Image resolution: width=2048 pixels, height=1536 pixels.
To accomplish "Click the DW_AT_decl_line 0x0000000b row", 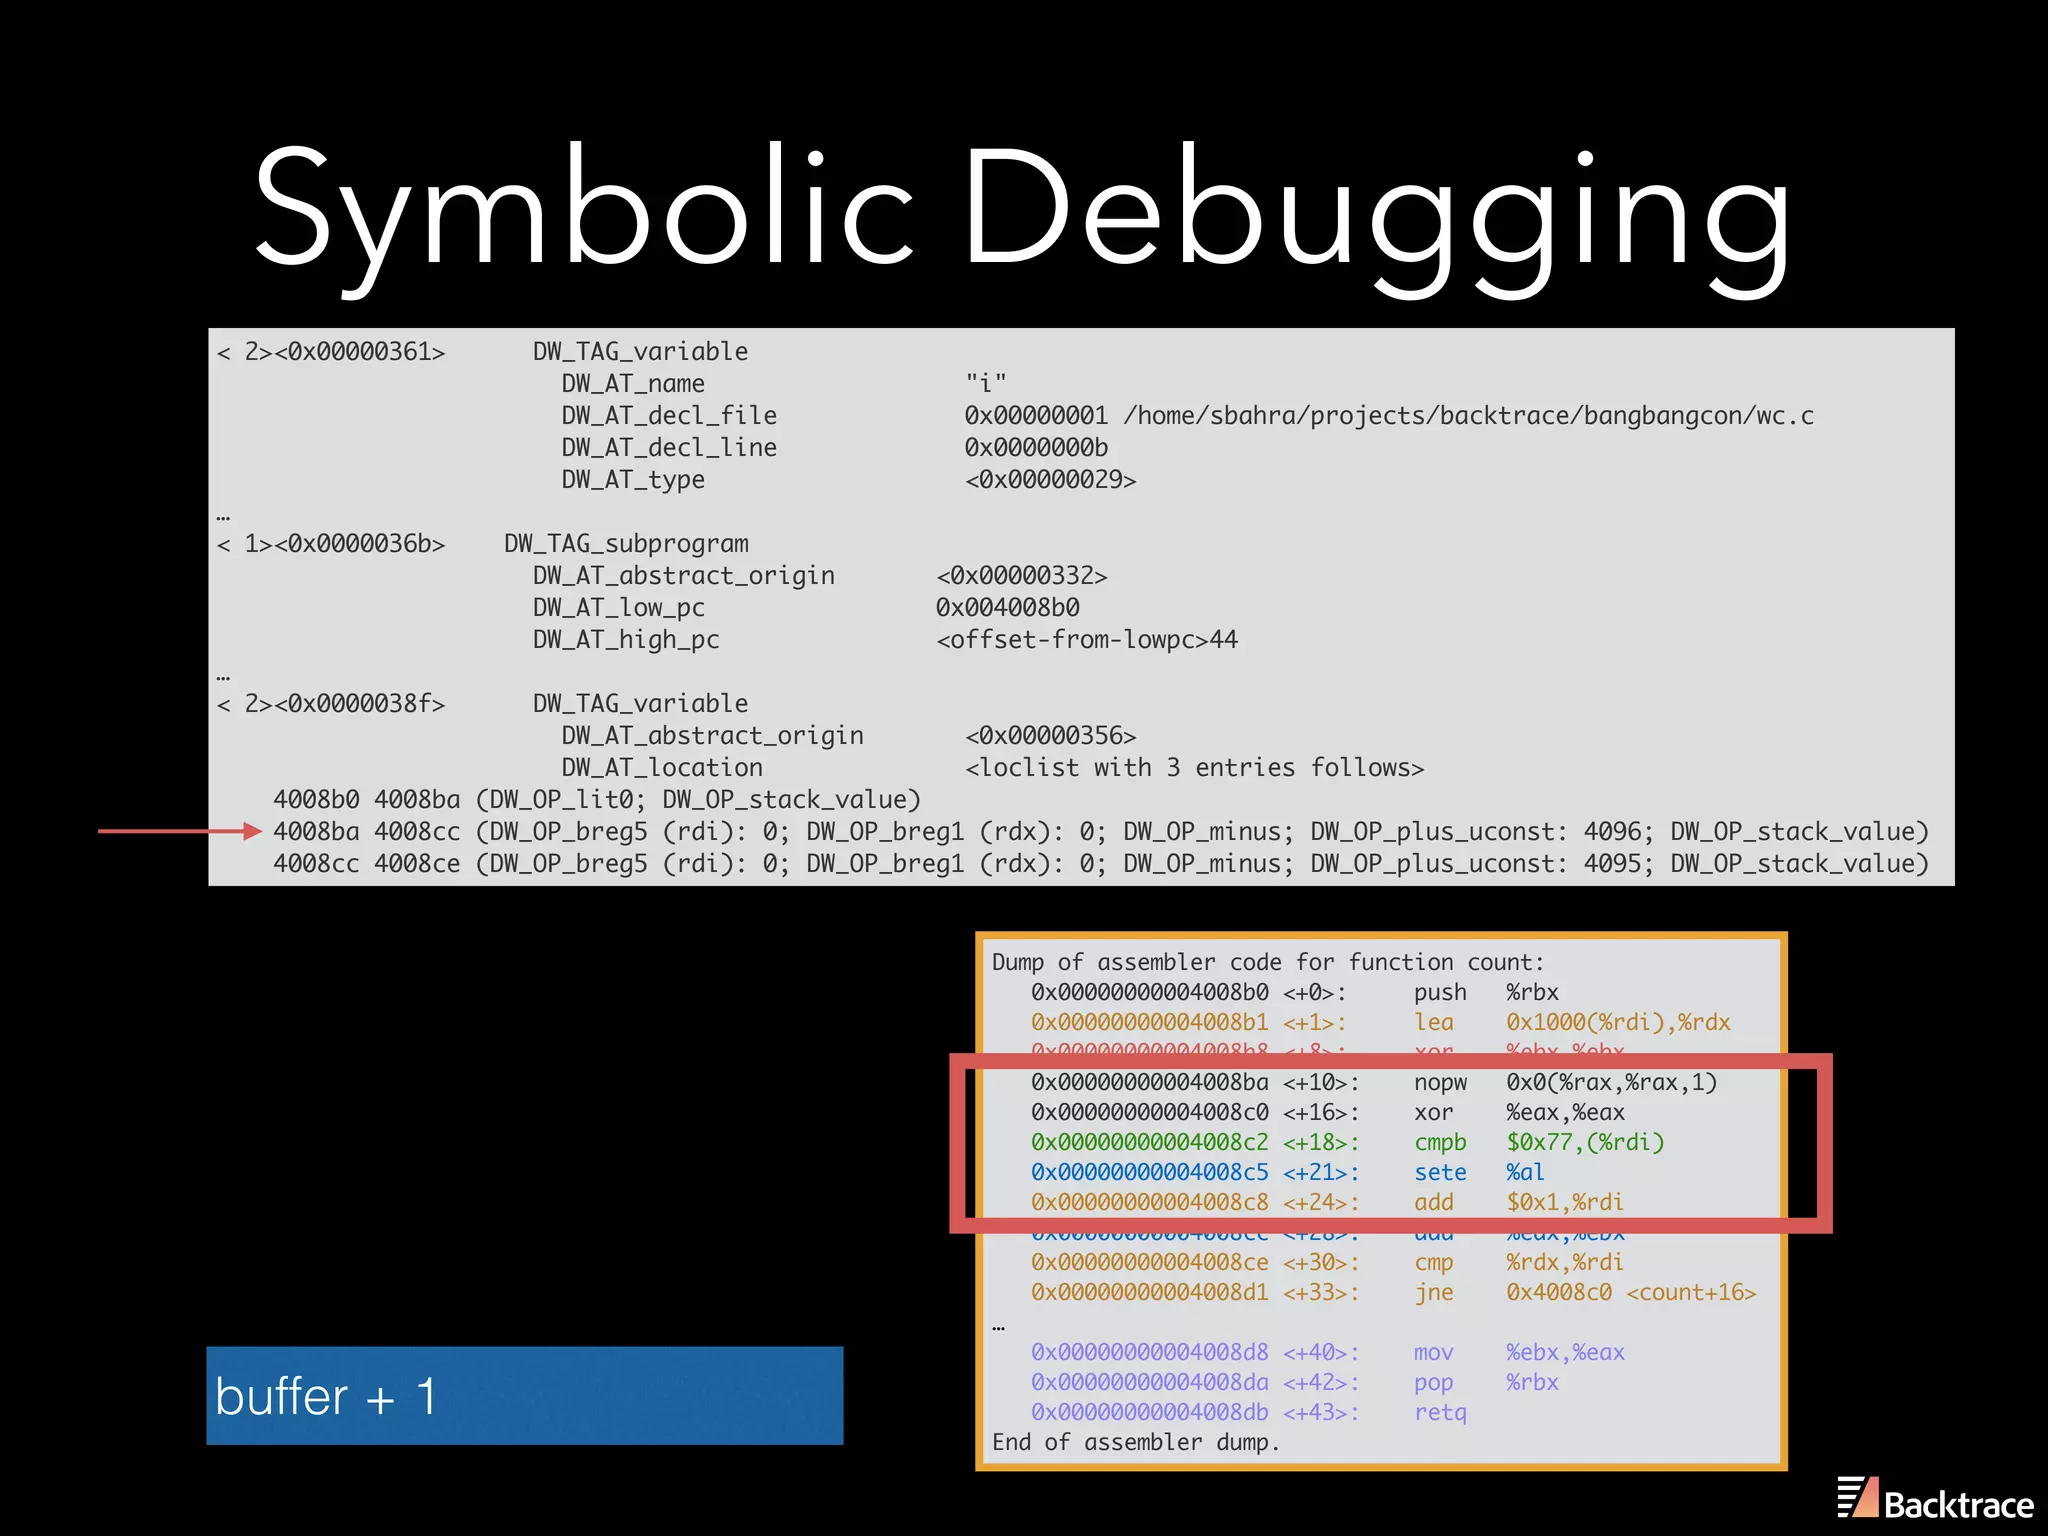I will 834,448.
